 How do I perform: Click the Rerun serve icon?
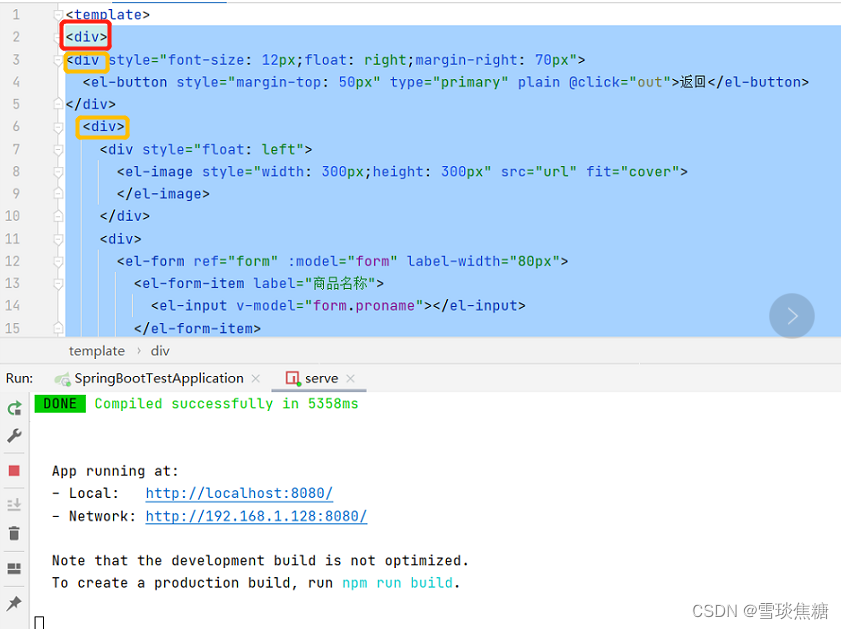(x=15, y=408)
